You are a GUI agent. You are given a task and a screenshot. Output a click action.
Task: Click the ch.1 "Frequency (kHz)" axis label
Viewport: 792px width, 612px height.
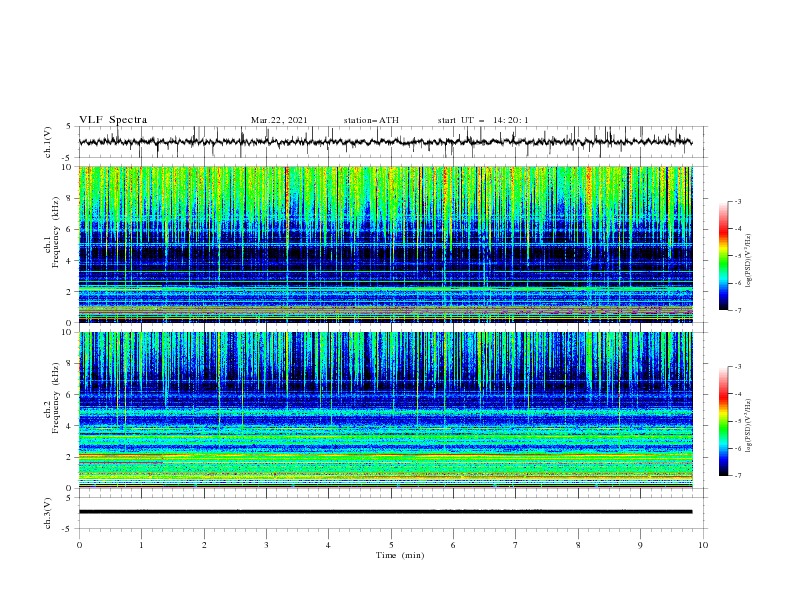point(56,233)
